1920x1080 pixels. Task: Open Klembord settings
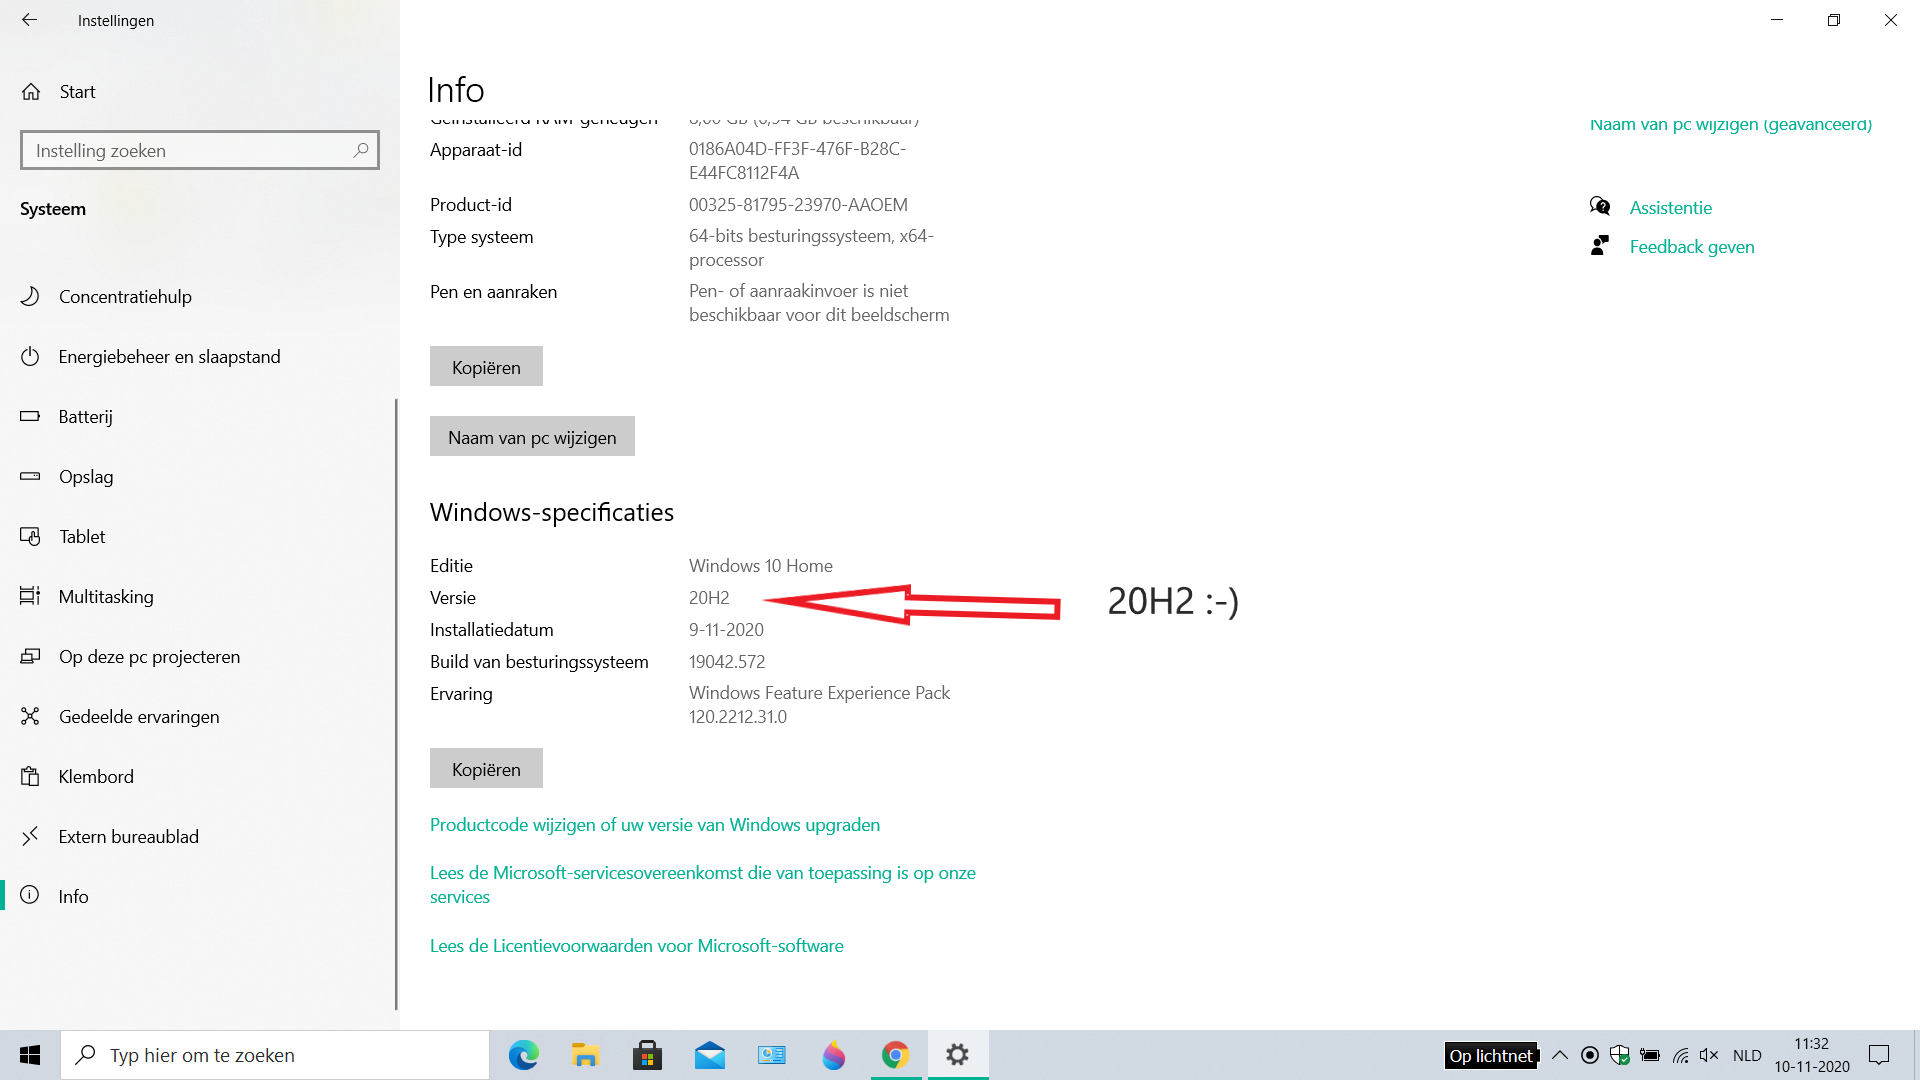coord(96,777)
